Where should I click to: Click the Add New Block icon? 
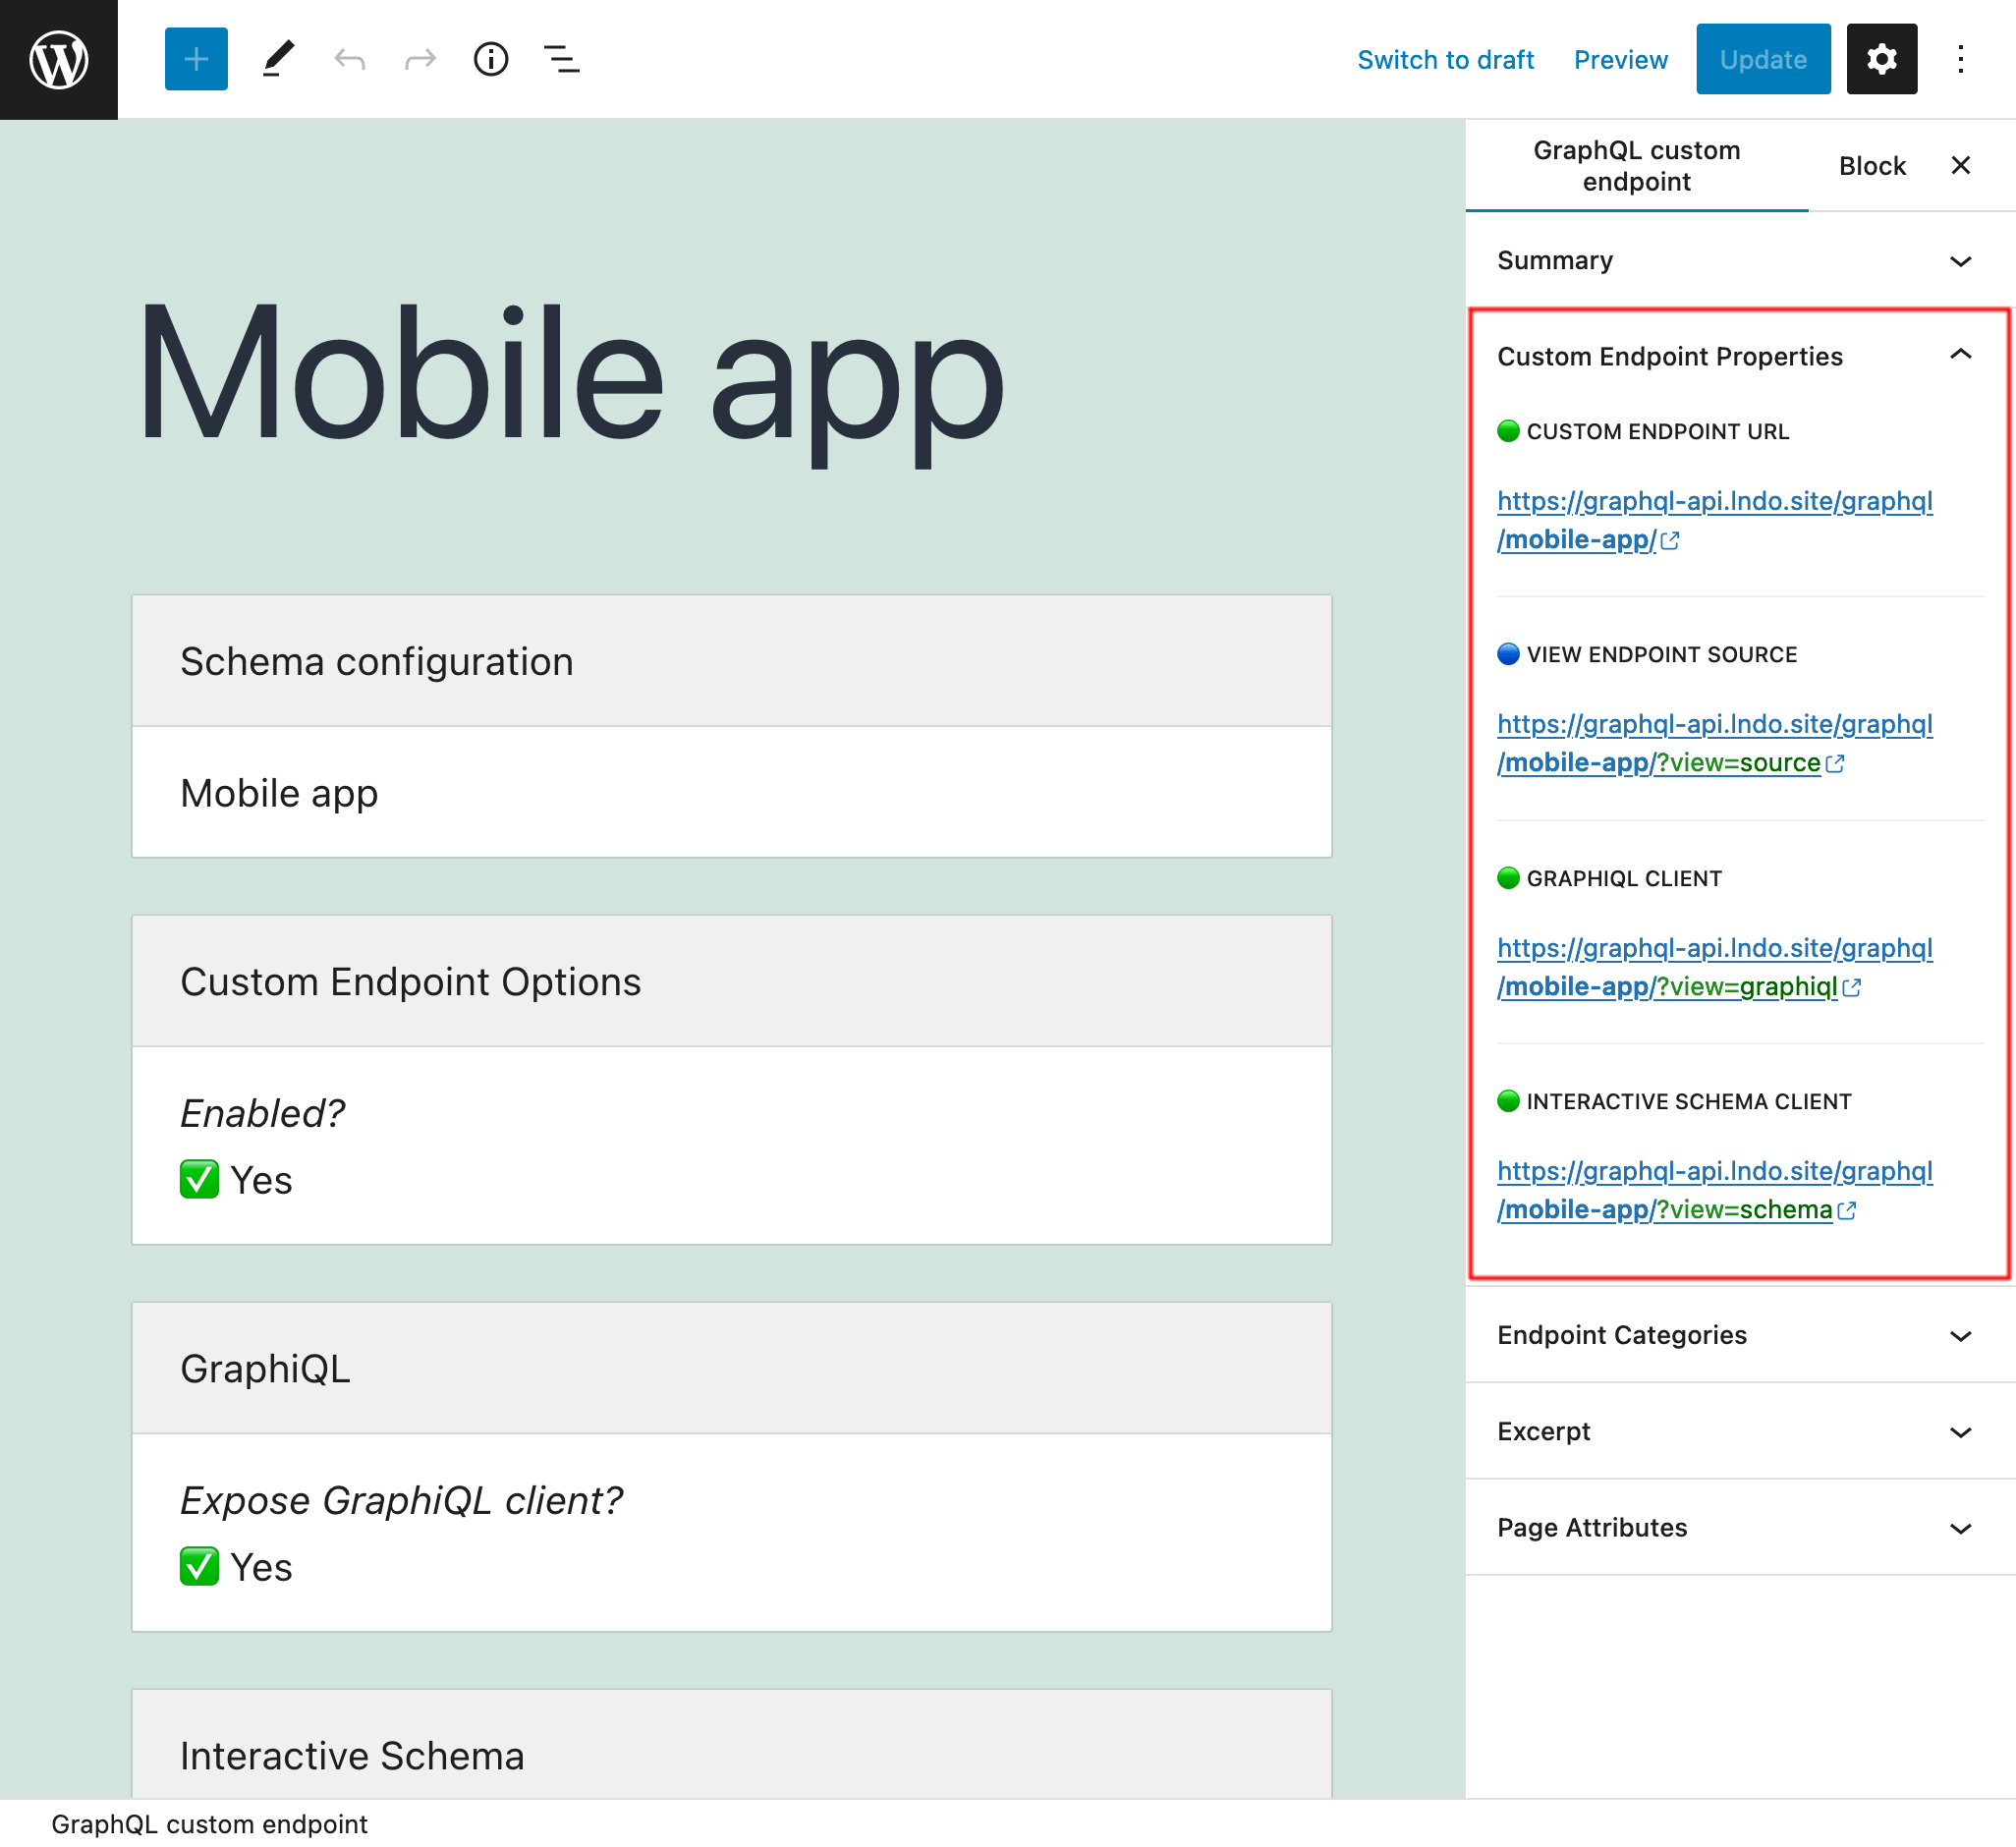pyautogui.click(x=194, y=58)
